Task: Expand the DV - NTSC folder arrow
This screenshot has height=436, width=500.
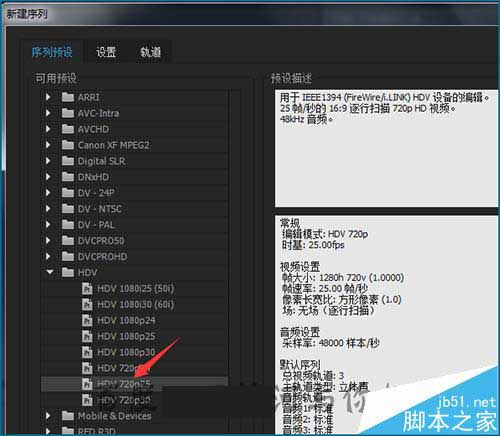Action: [48, 209]
